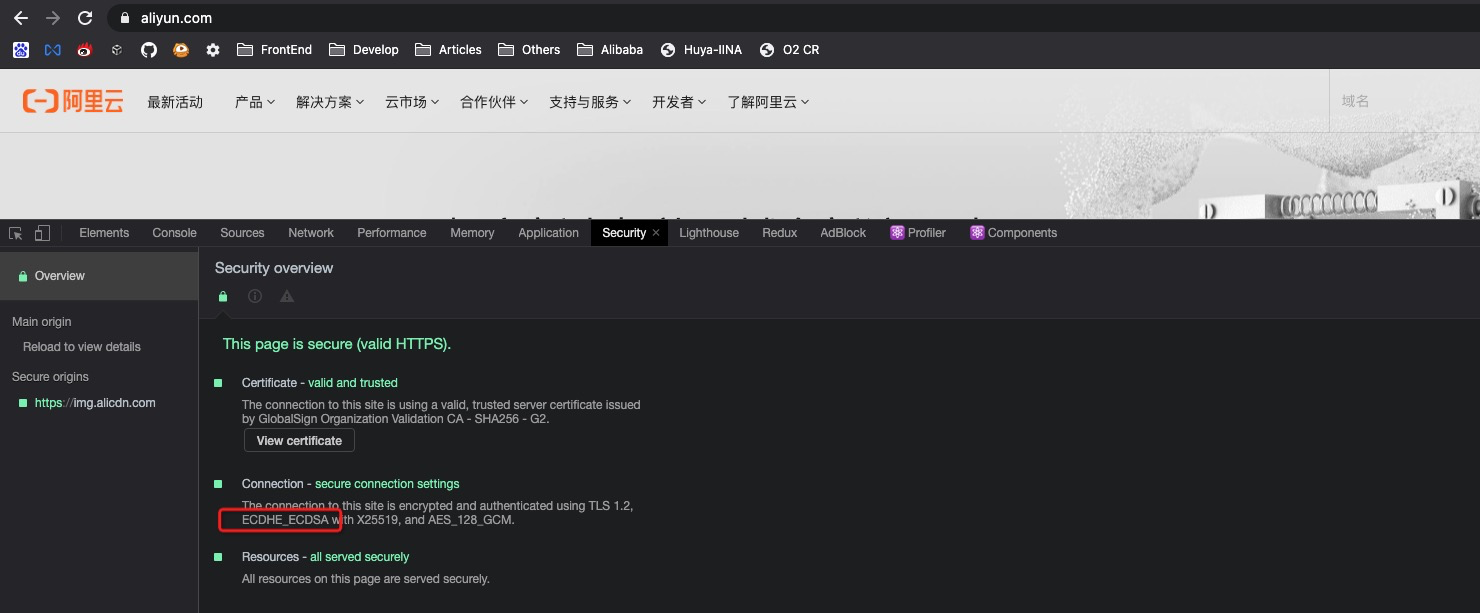Select Overview in the Security sidebar
This screenshot has width=1480, height=613.
[99, 276]
